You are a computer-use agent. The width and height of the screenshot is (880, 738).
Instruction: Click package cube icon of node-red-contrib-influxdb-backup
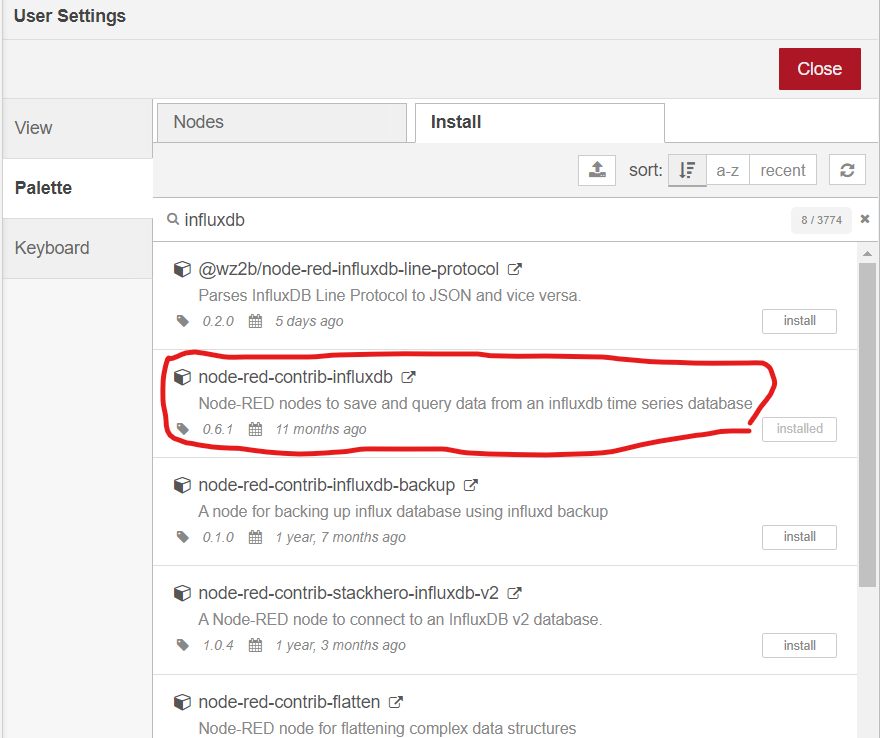coord(182,485)
